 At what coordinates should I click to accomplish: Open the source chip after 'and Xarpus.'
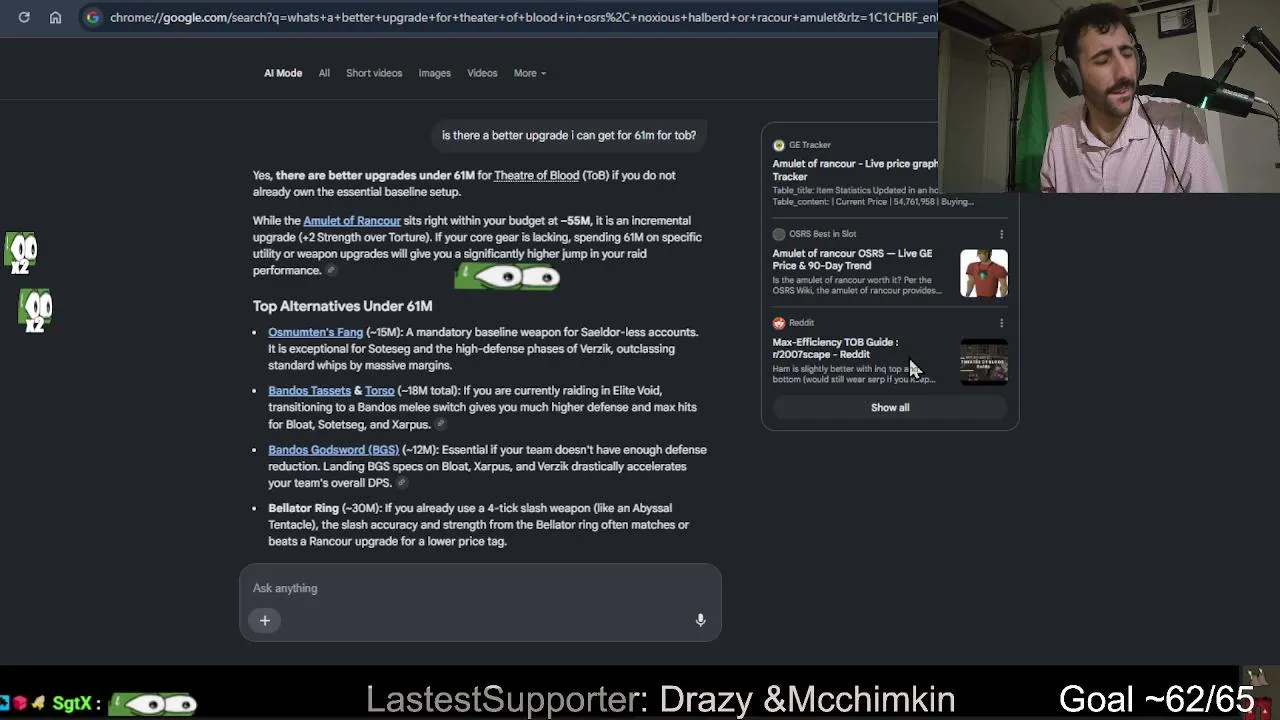click(x=439, y=425)
